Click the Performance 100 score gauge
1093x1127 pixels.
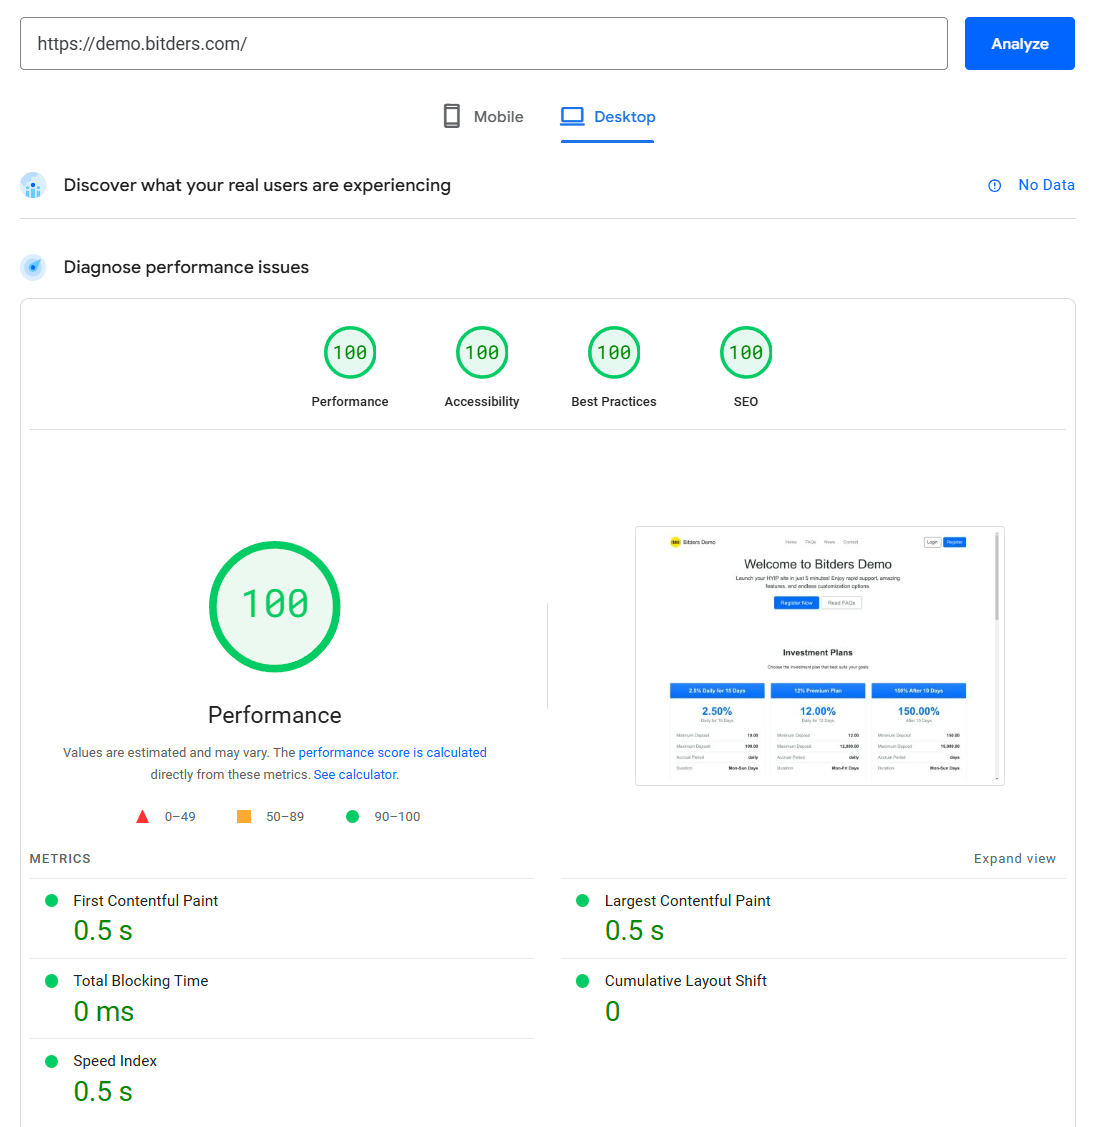click(x=350, y=352)
